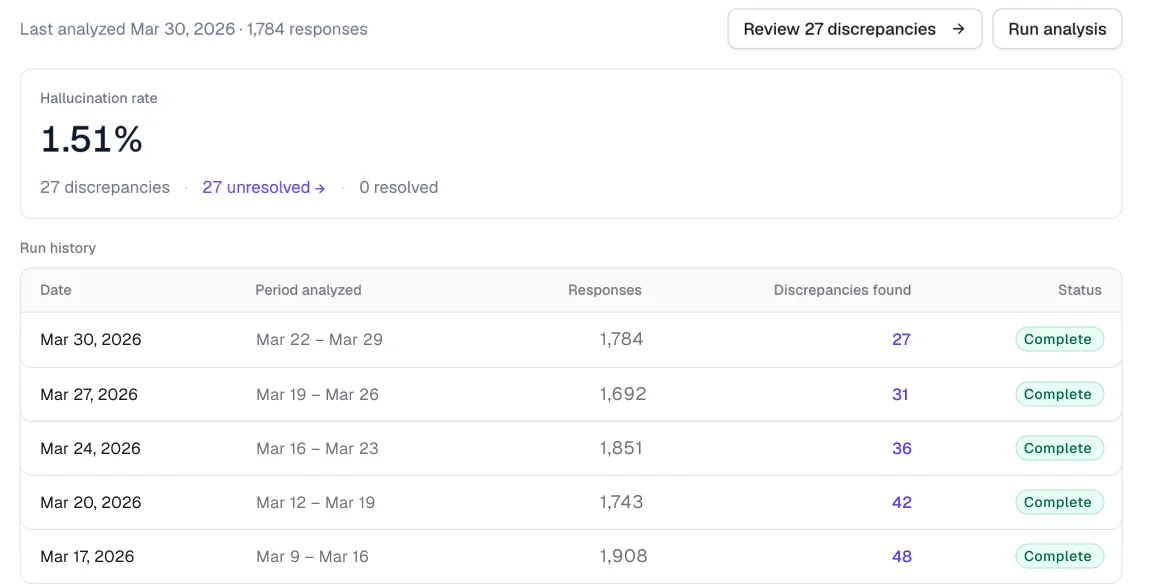This screenshot has height=584, width=1152.
Task: Click the 0 resolved label
Action: point(398,187)
